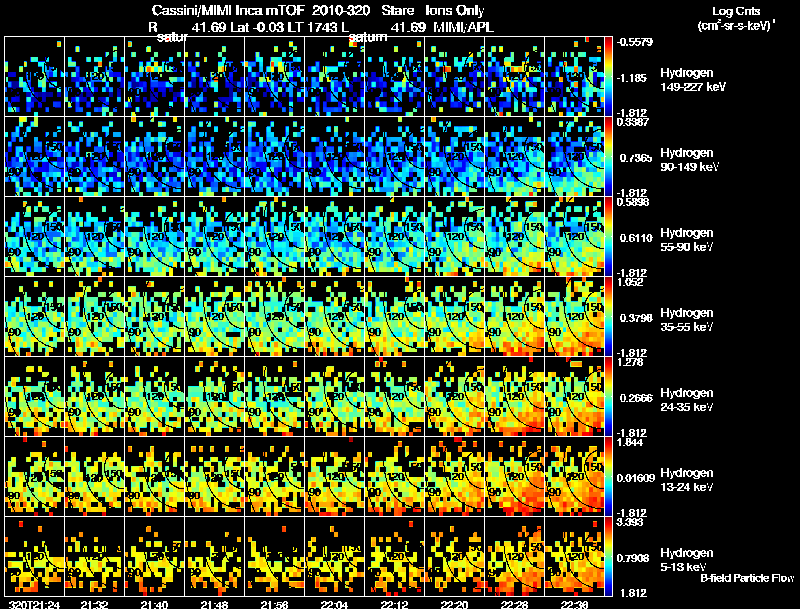Click the 1.844 color scale value
800x609 pixels.
click(630, 442)
